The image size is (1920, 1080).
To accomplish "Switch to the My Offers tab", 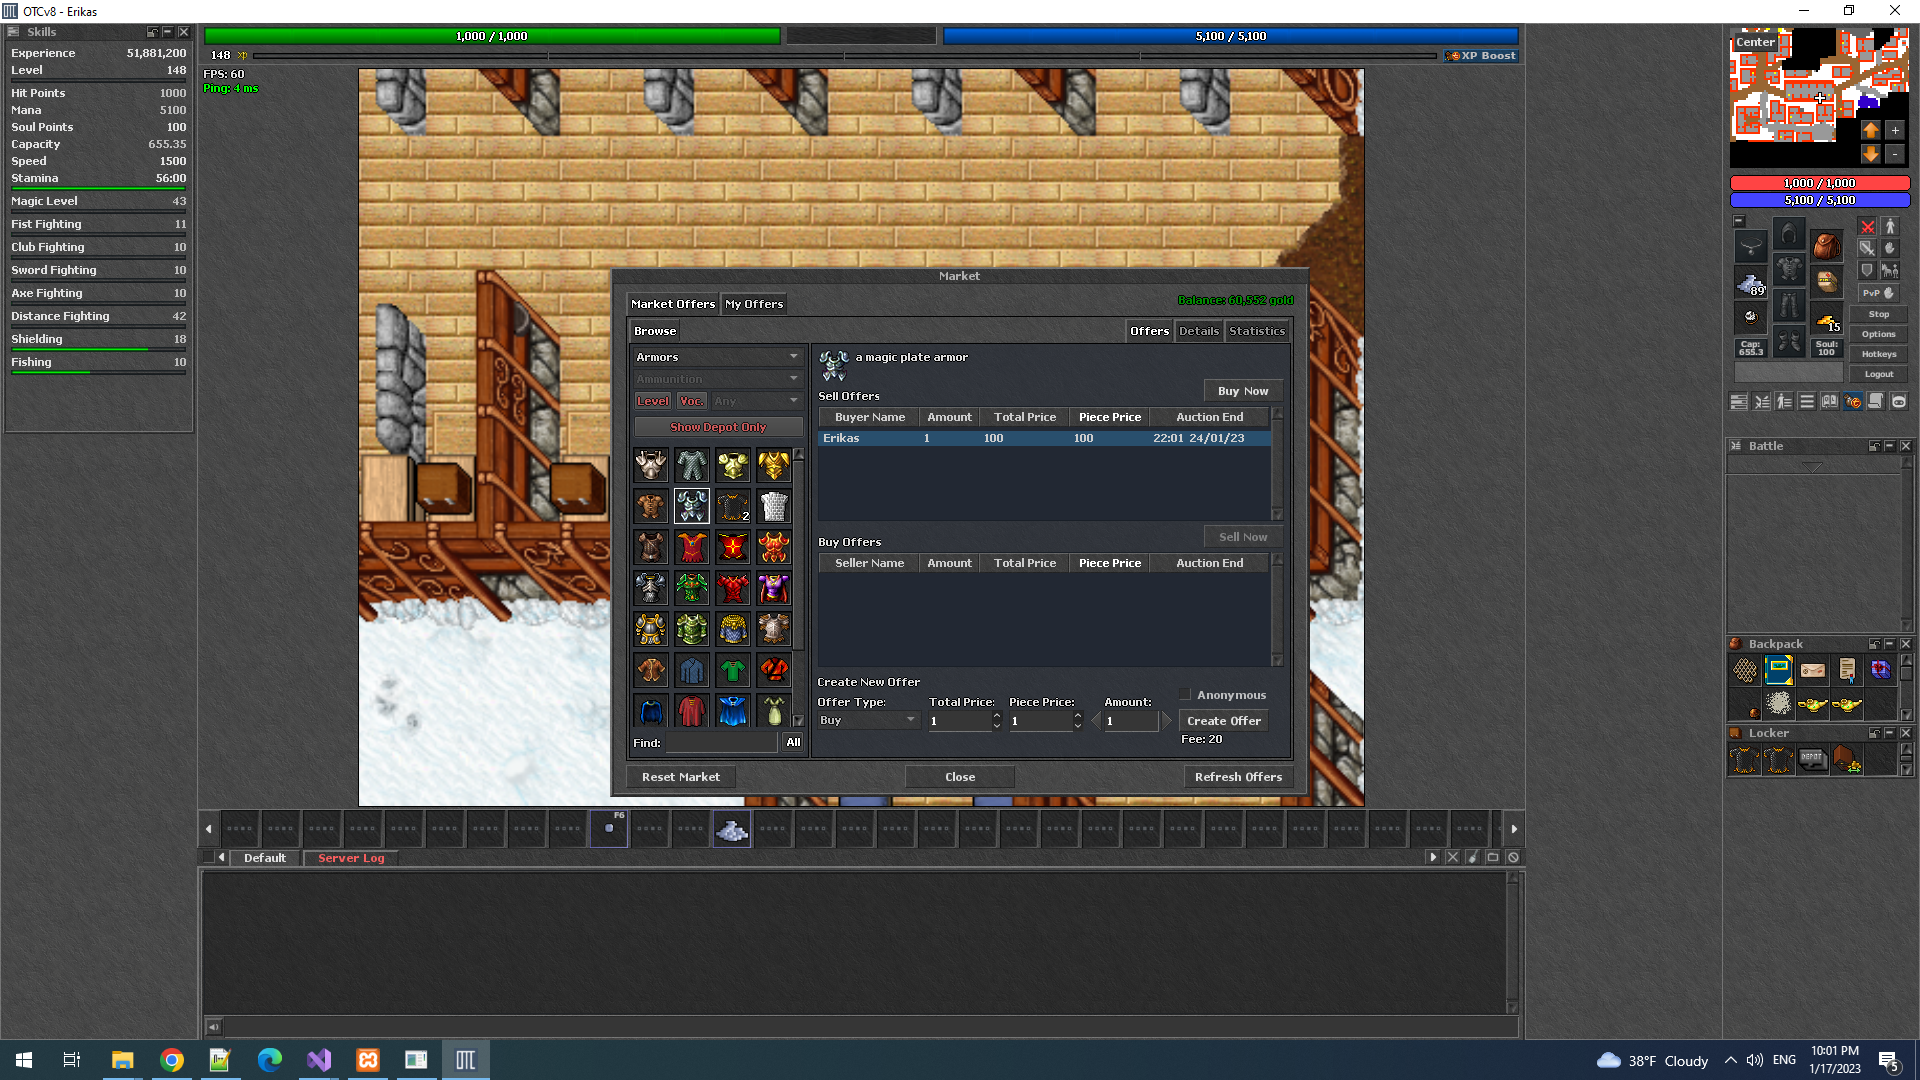I will pyautogui.click(x=754, y=304).
